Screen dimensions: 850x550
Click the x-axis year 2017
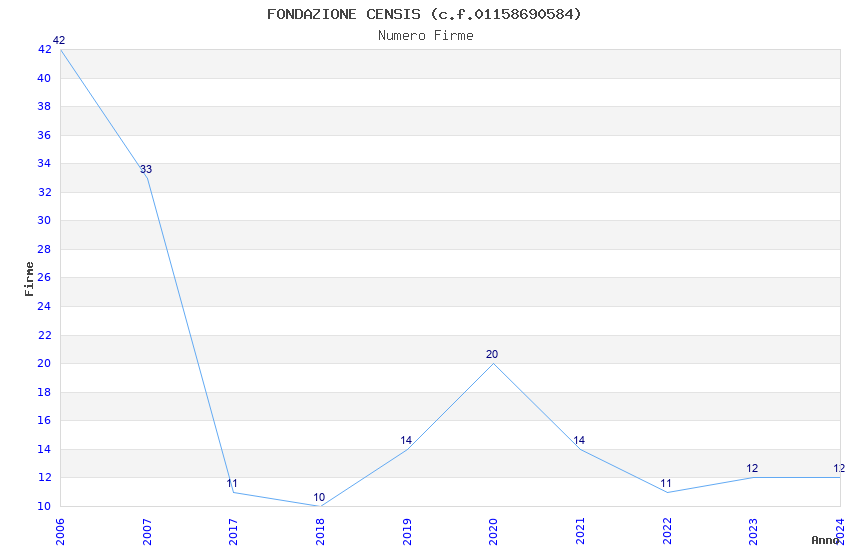[x=233, y=531]
